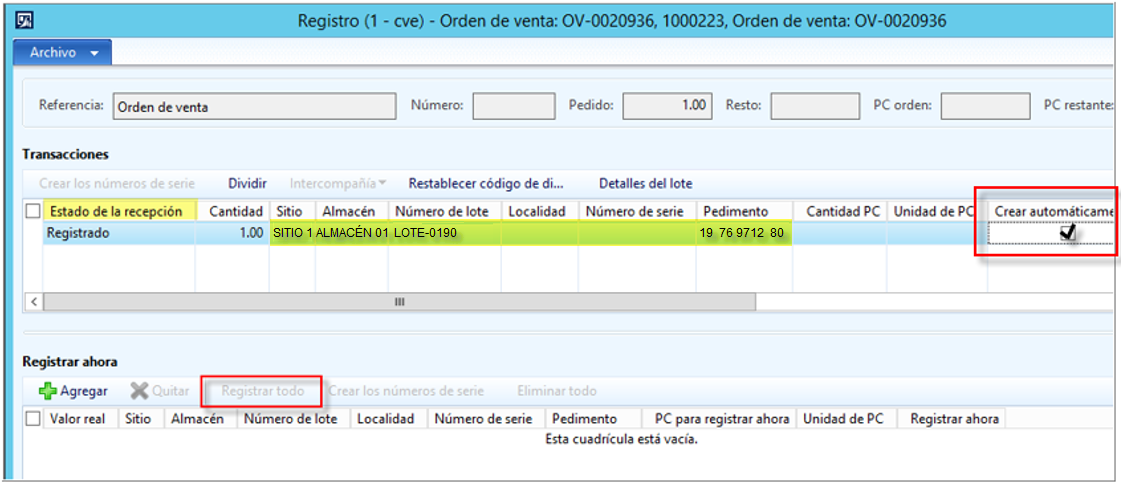Click the green plus Agregar icon
The height and width of the screenshot is (489, 1121).
48,391
